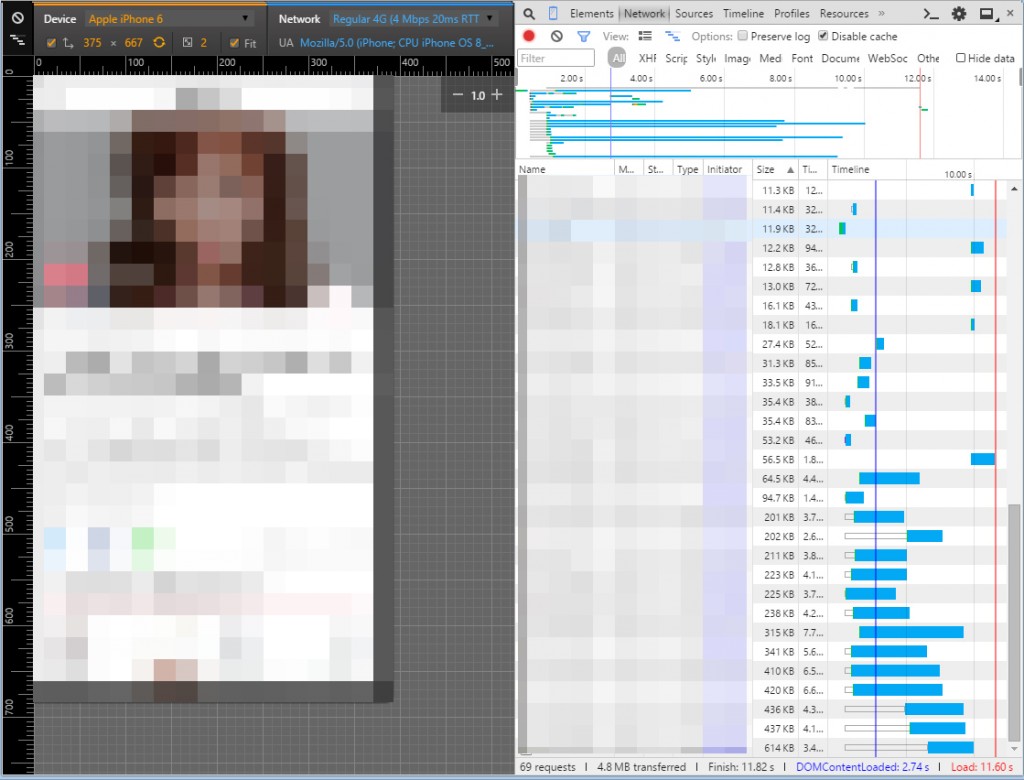Viewport: 1024px width, 780px height.
Task: Enable Preserve log checkbox
Action: point(743,36)
